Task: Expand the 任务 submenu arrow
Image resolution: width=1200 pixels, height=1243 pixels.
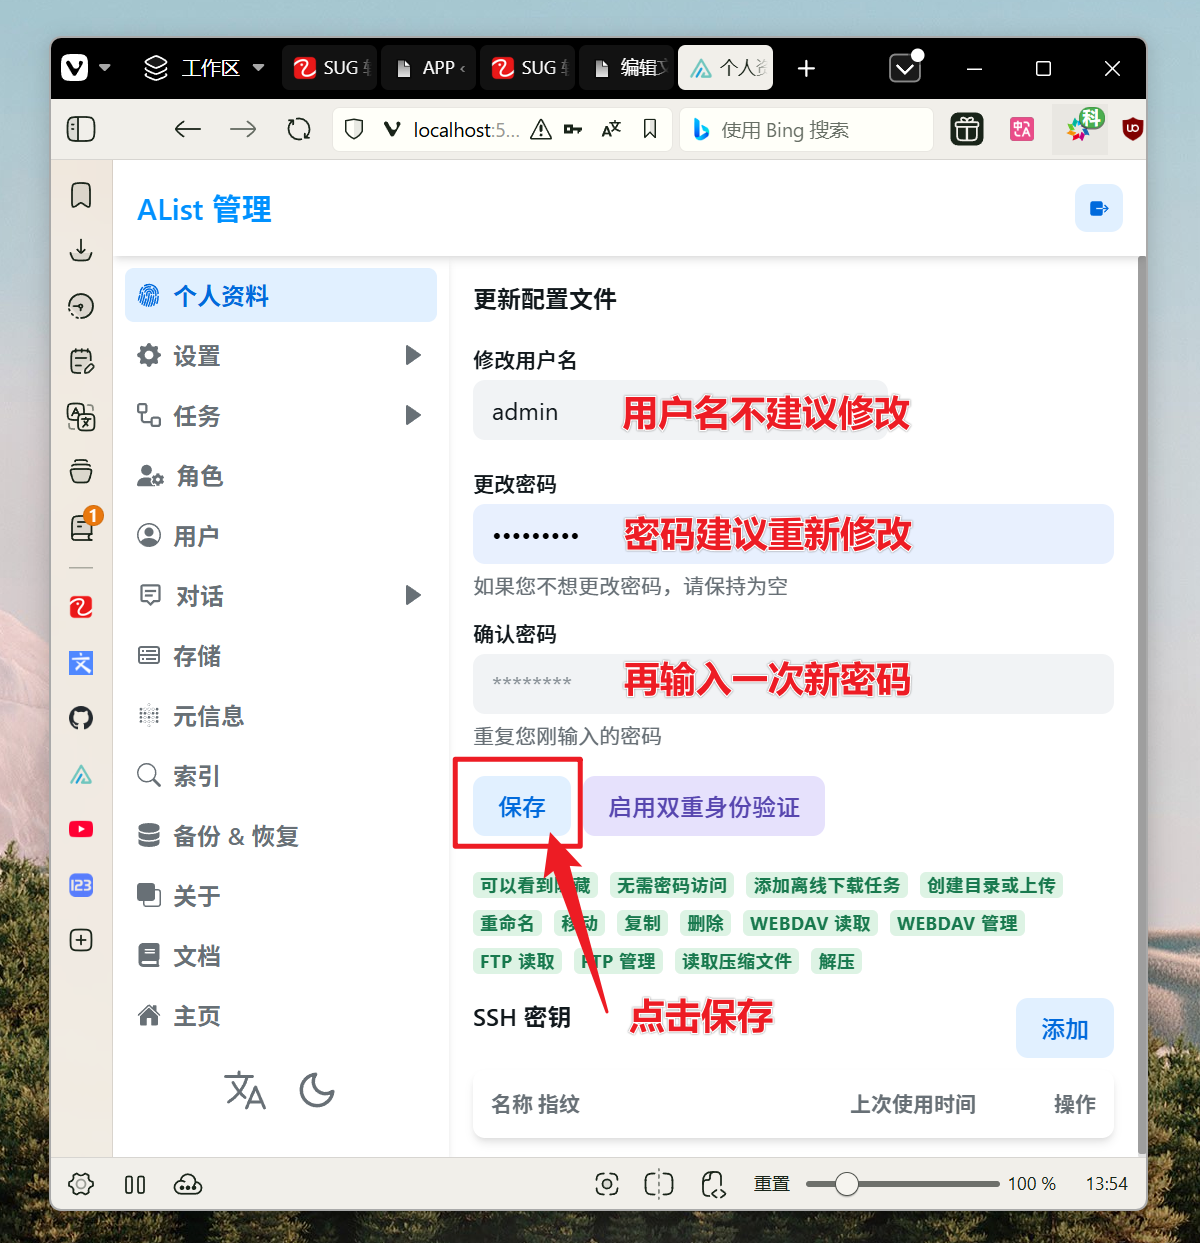Action: 413,415
